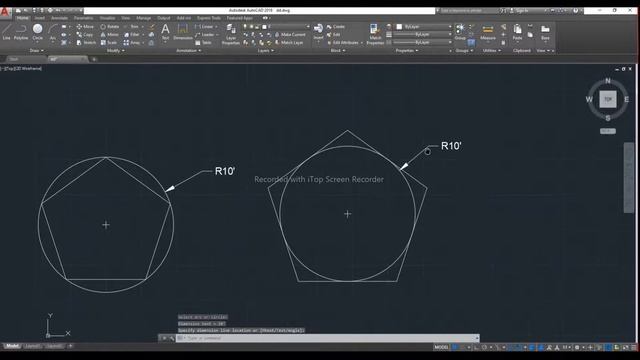
Task: Open the object color ByLayer dropdown
Action: pyautogui.click(x=423, y=27)
